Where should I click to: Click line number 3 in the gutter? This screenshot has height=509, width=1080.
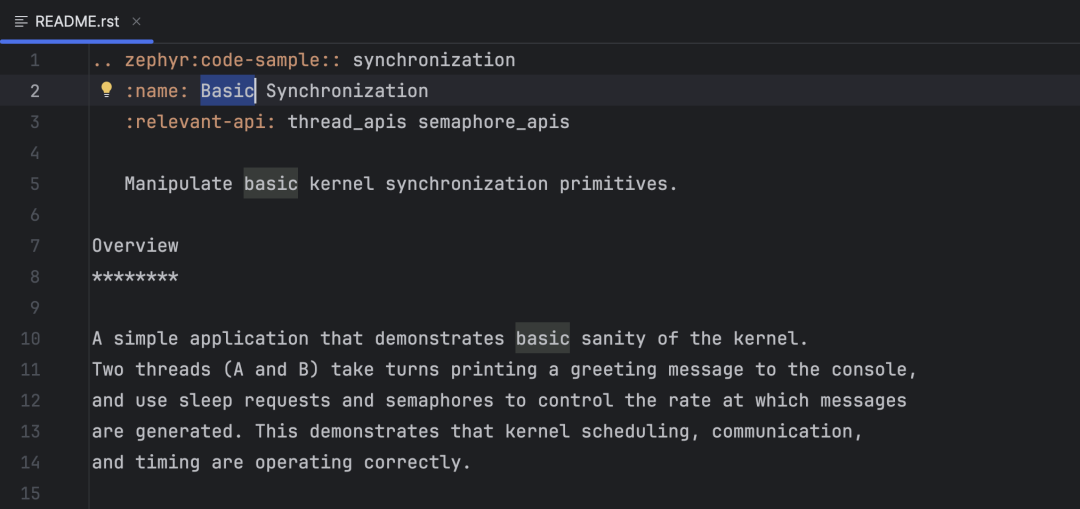pos(34,122)
